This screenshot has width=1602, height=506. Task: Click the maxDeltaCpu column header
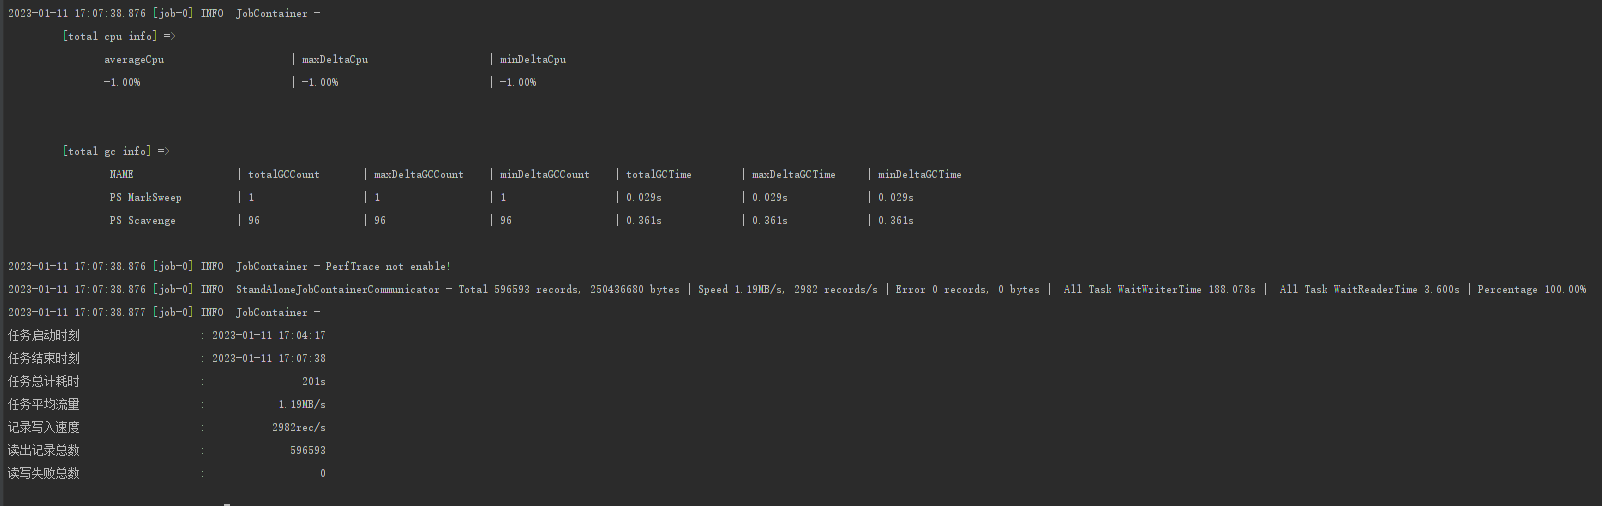pos(335,60)
